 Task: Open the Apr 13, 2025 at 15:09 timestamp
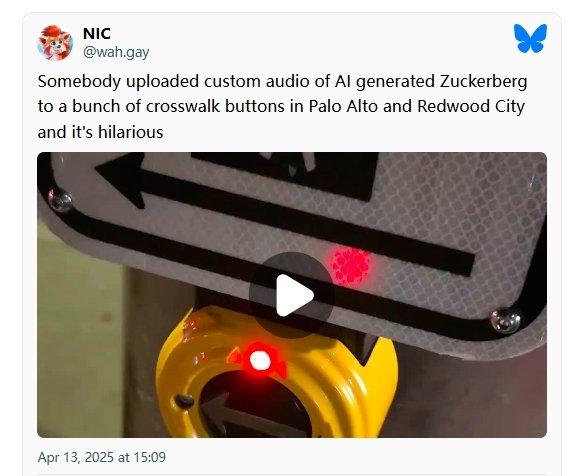tap(102, 457)
